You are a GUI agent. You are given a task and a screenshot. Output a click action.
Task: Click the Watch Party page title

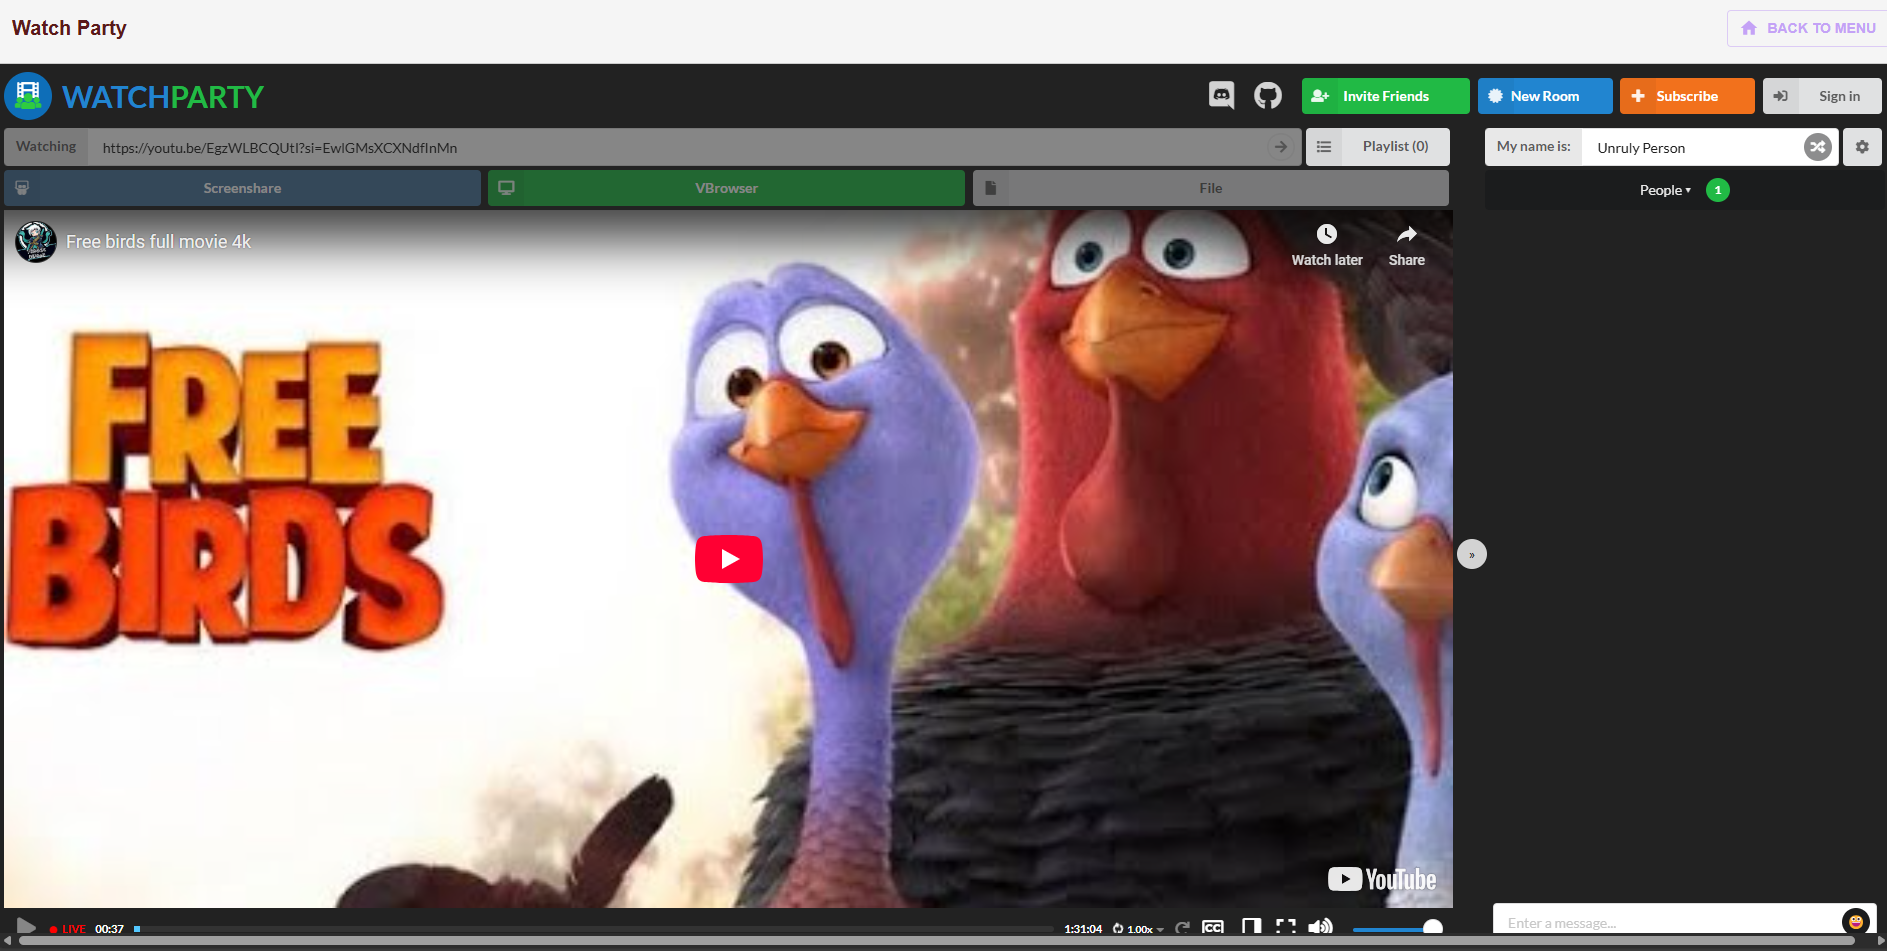pyautogui.click(x=69, y=28)
